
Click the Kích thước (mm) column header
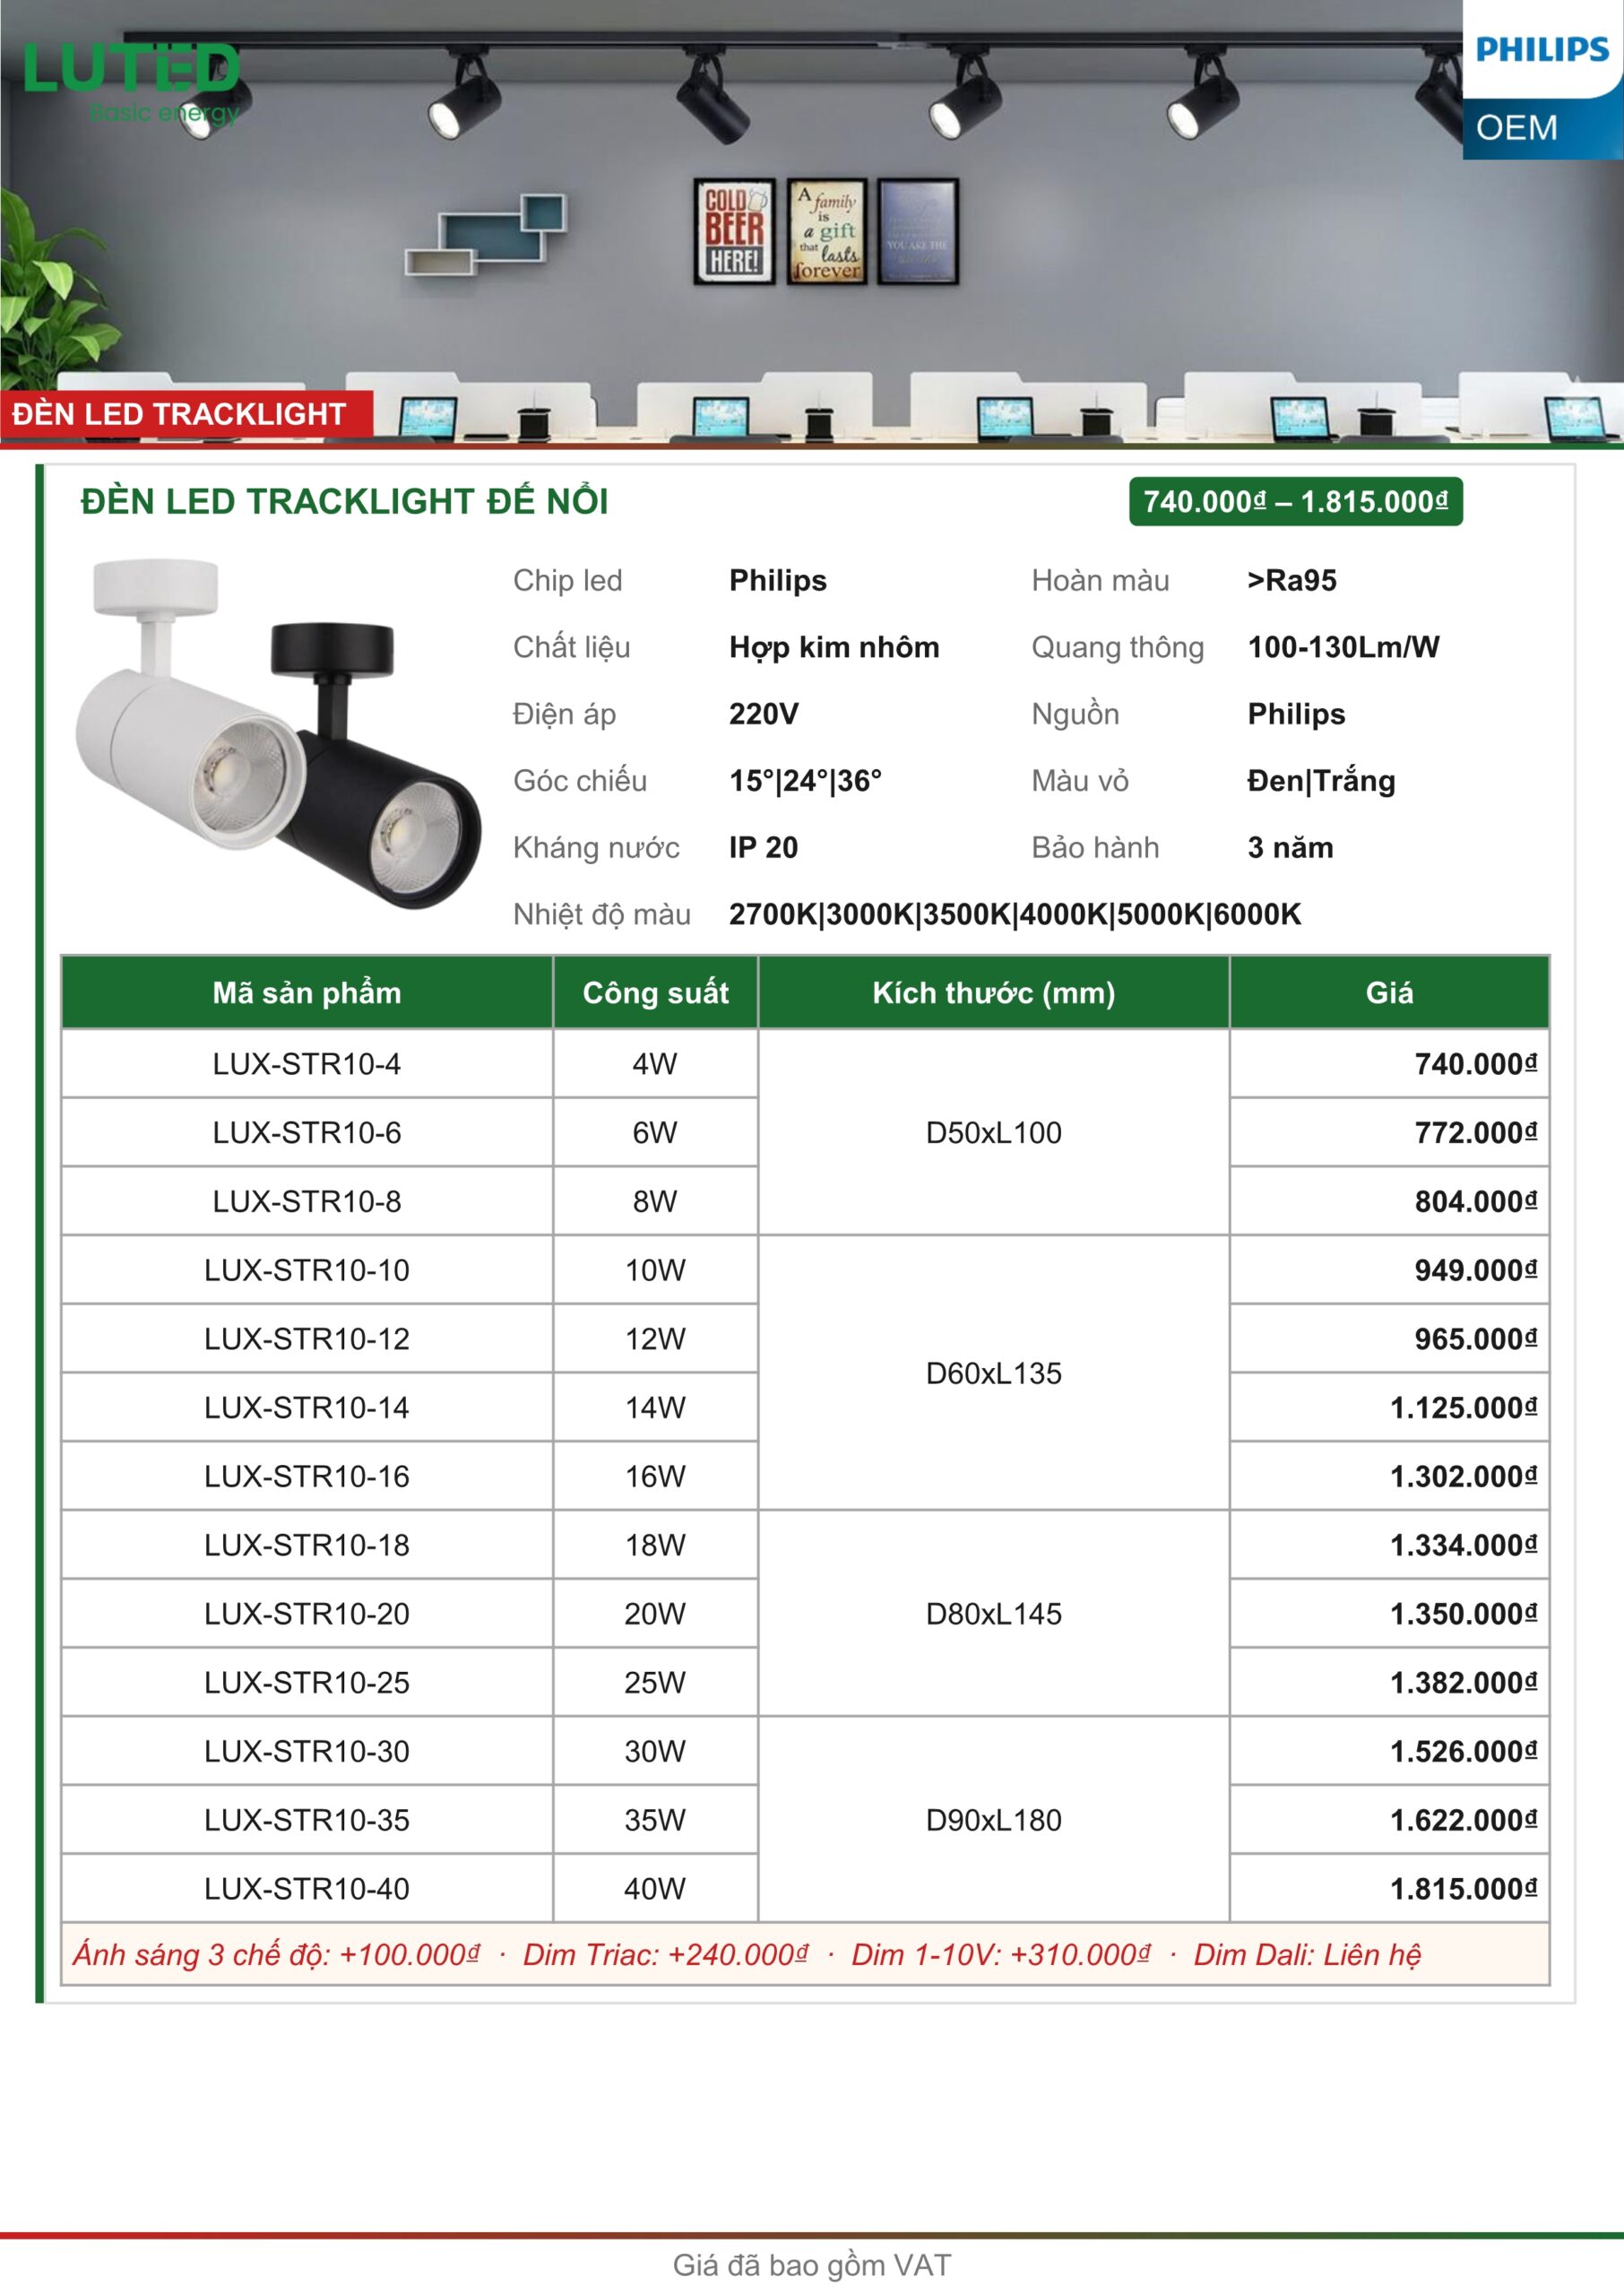pyautogui.click(x=993, y=993)
